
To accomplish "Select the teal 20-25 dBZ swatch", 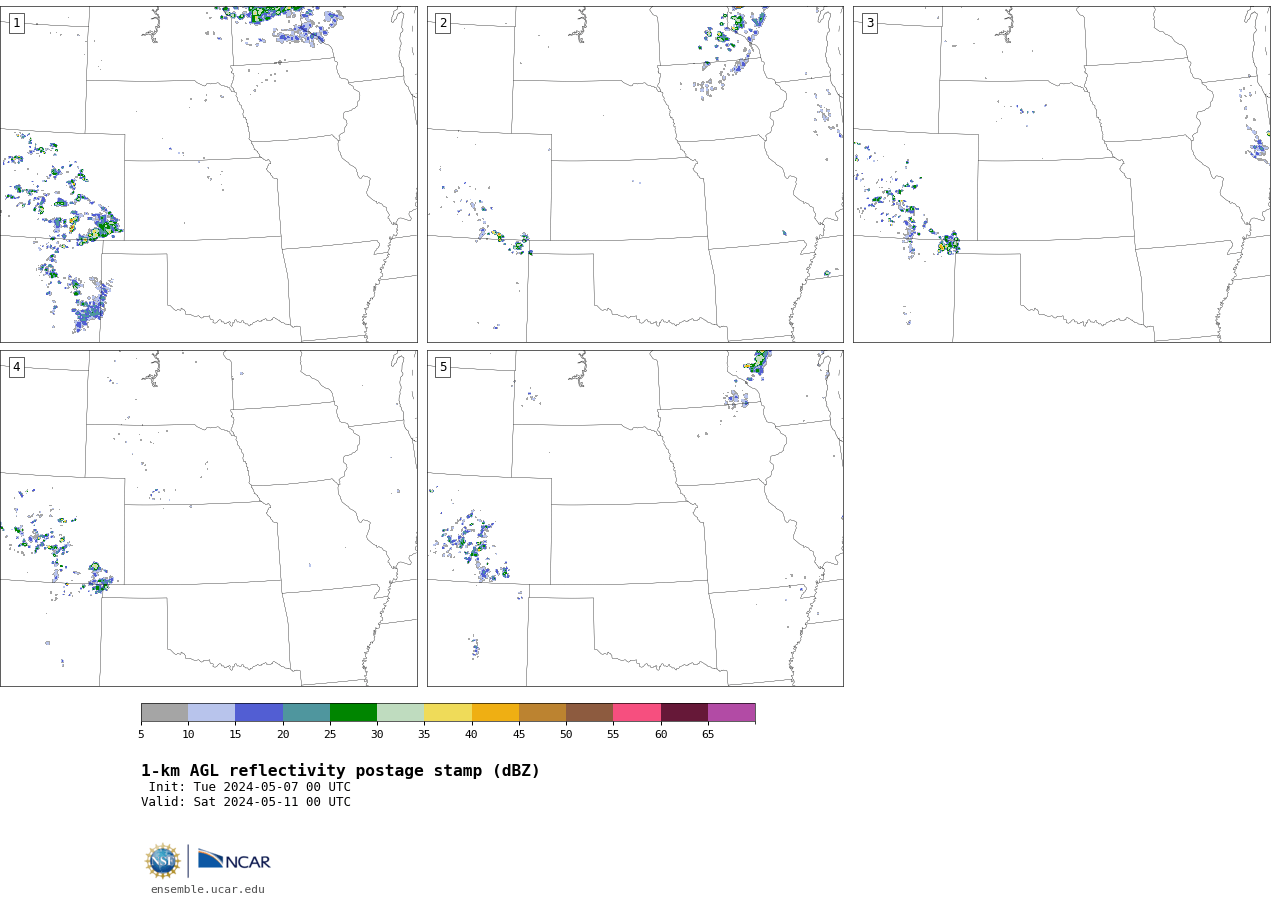I will pyautogui.click(x=306, y=712).
